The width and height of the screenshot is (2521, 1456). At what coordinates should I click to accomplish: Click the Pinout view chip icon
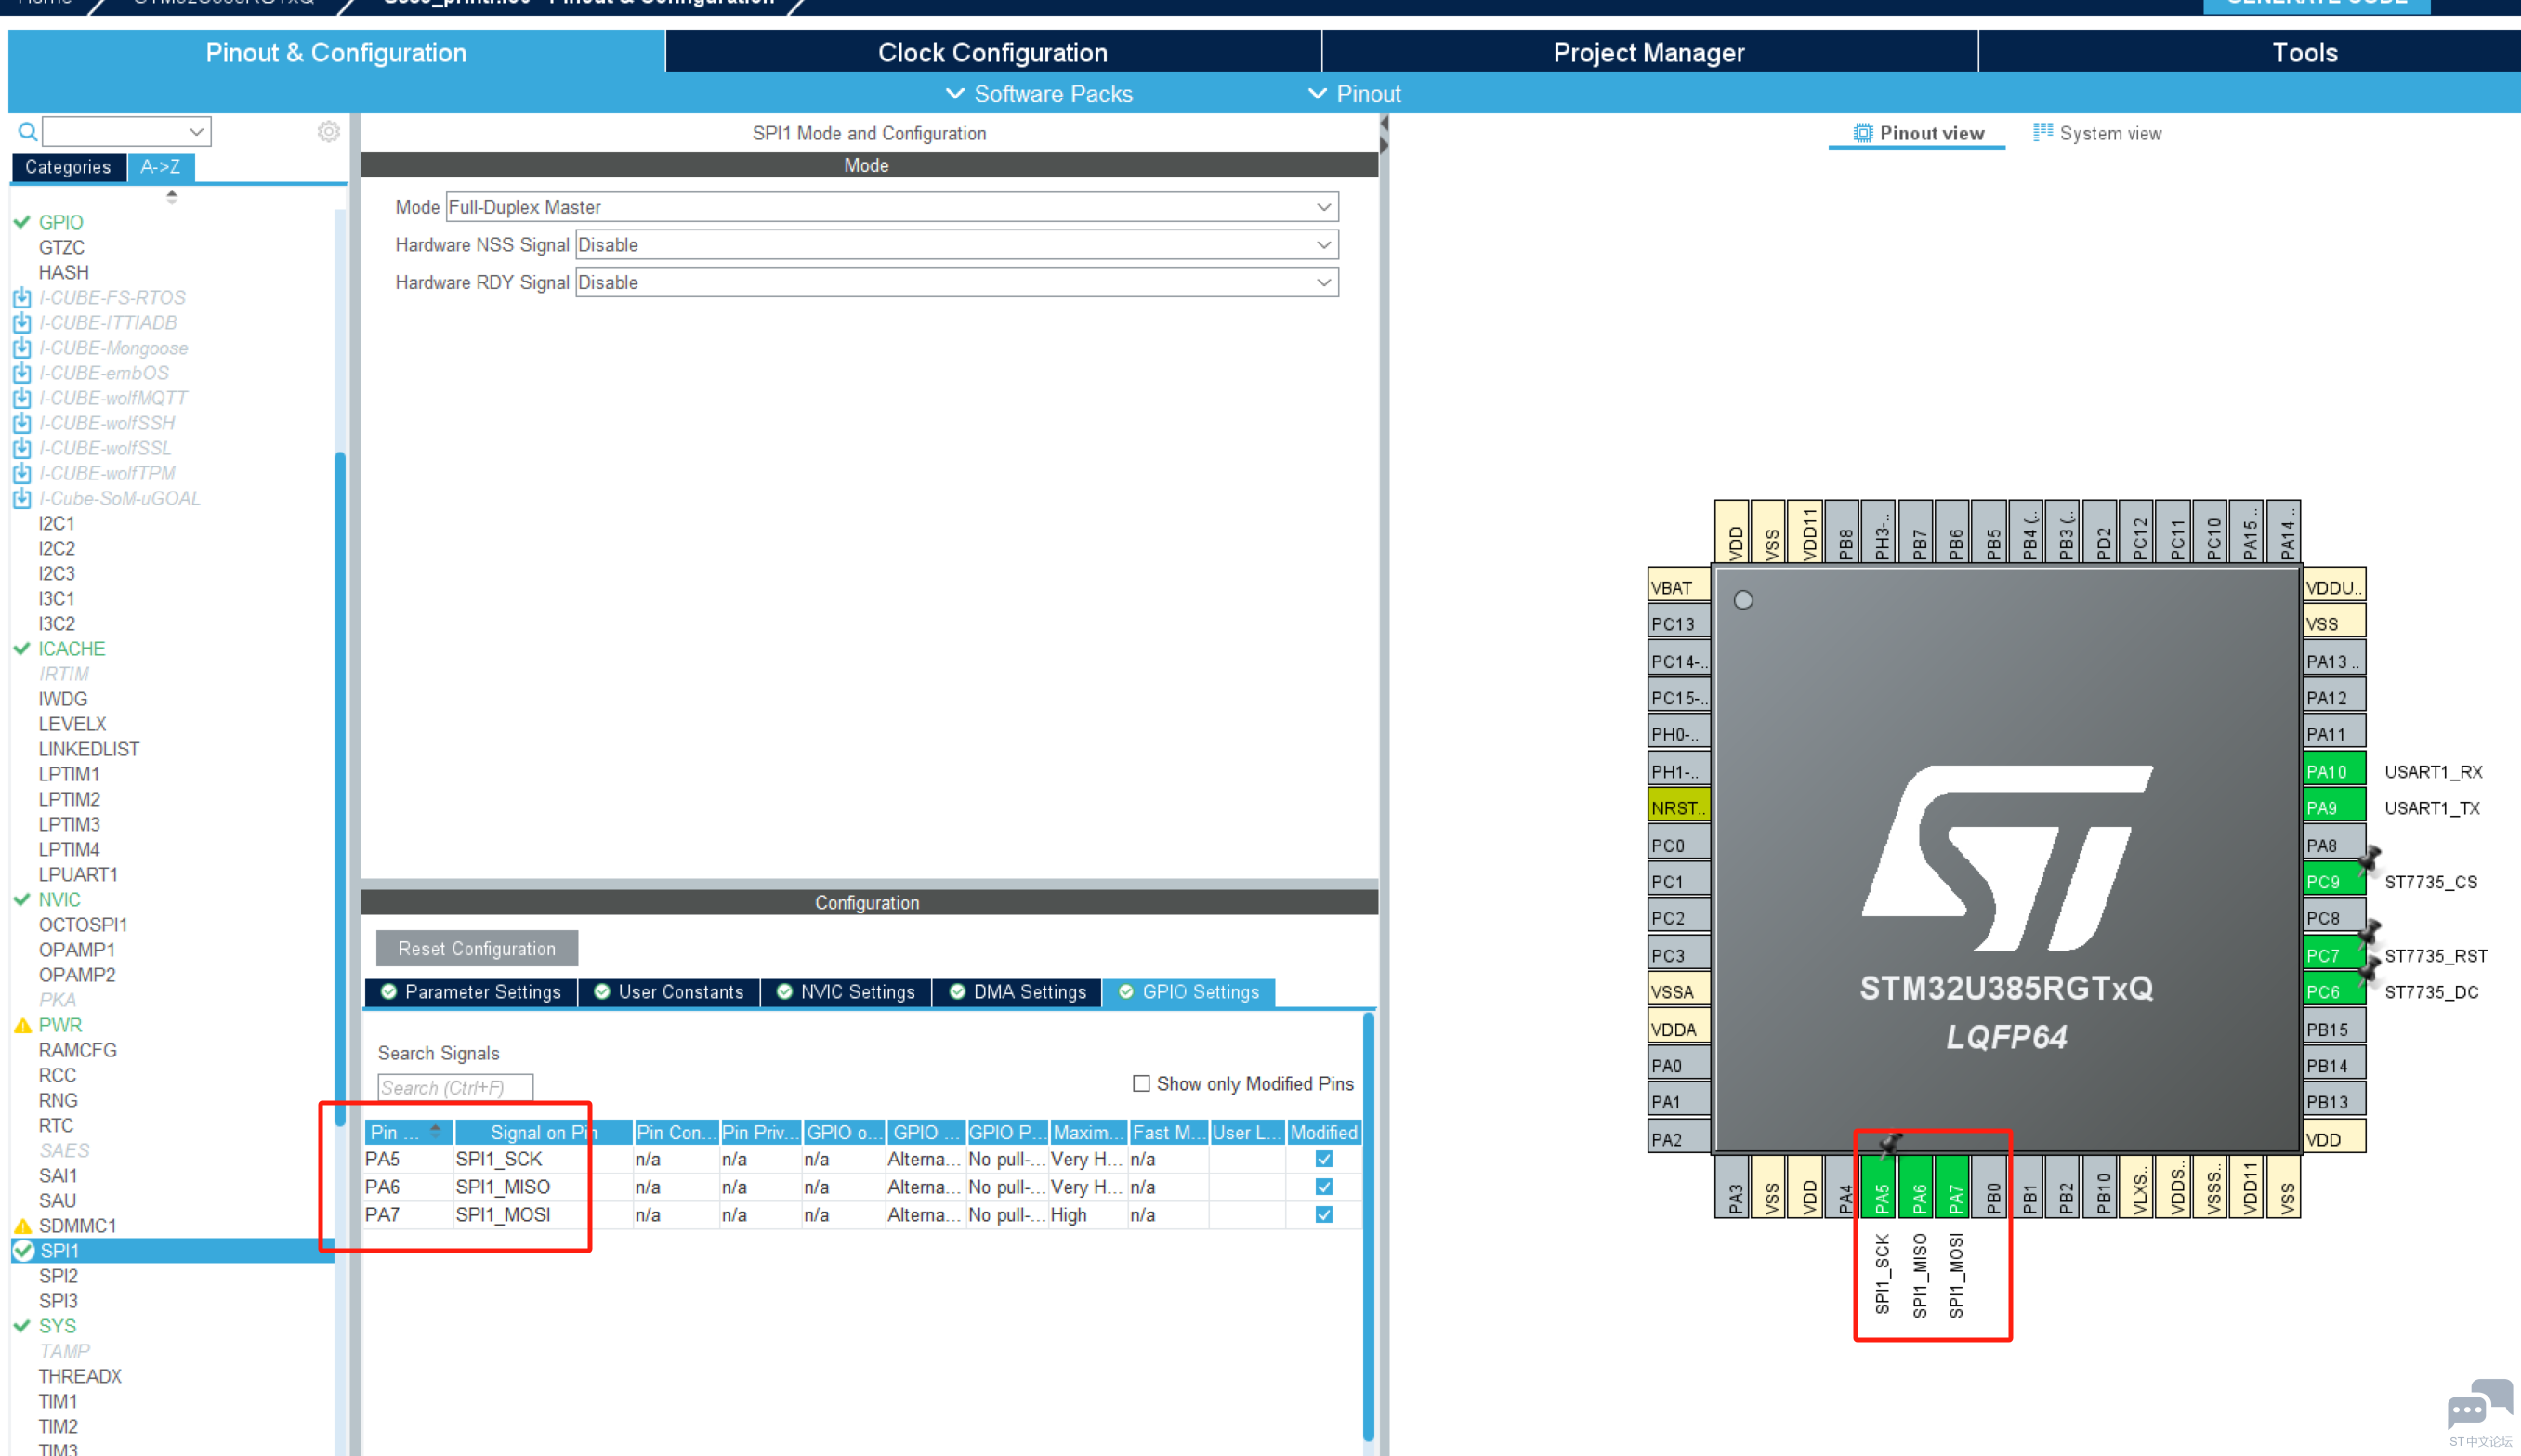pyautogui.click(x=1862, y=133)
